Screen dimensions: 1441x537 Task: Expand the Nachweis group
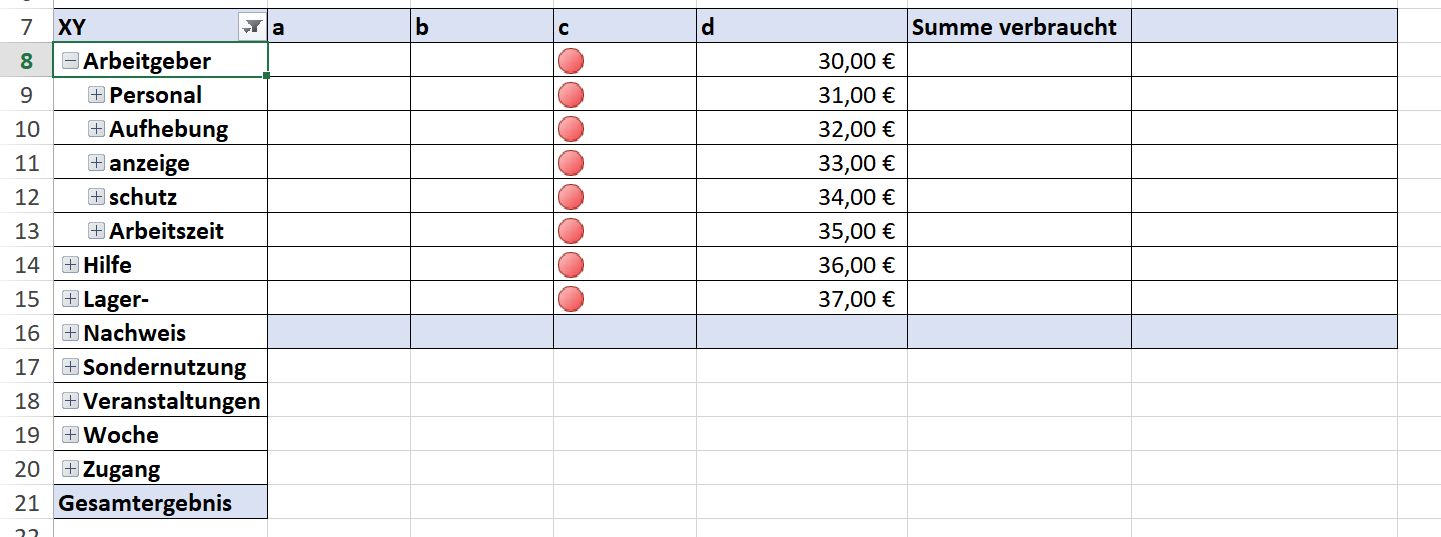[70, 333]
